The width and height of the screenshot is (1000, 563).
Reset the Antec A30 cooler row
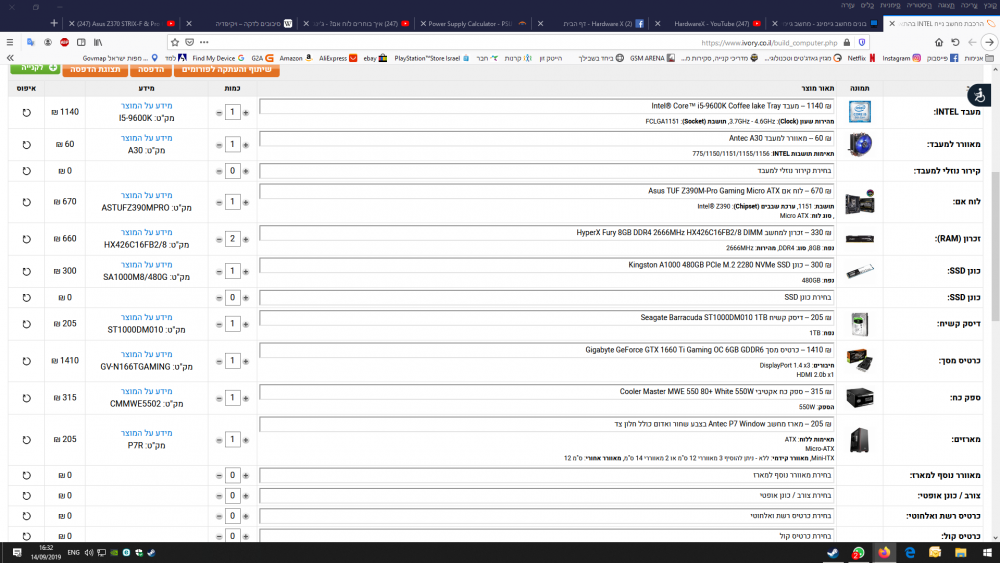coord(26,145)
